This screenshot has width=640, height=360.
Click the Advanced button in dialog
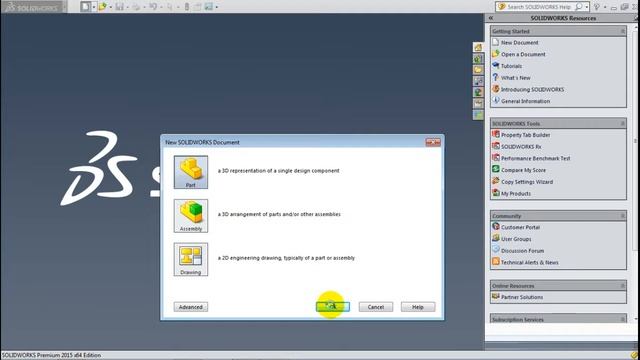191,307
